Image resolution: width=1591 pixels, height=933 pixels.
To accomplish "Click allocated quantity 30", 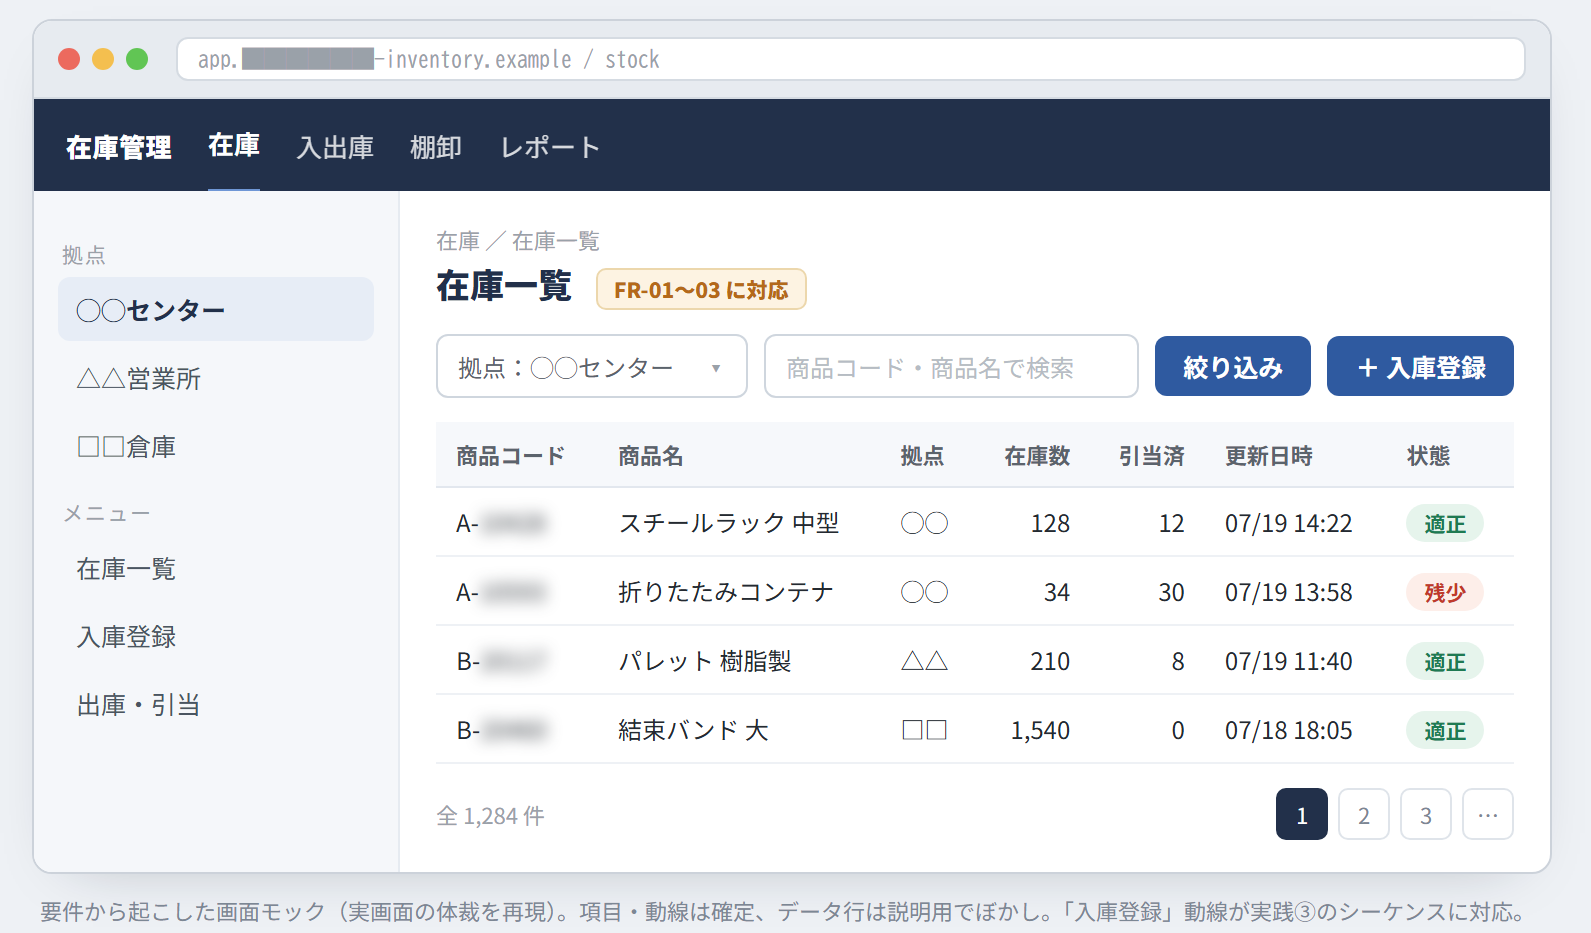I will pos(1171,592).
